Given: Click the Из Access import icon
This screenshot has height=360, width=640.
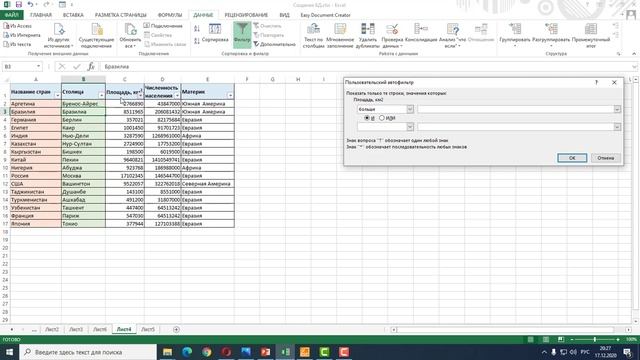Looking at the screenshot, I should click(x=17, y=26).
